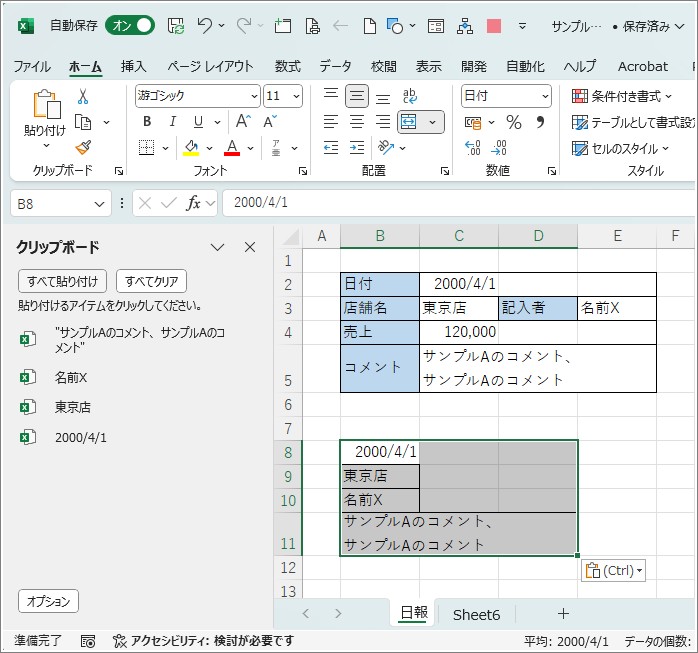The image size is (698, 653).
Task: Toggle Italic formatting
Action: tap(173, 122)
